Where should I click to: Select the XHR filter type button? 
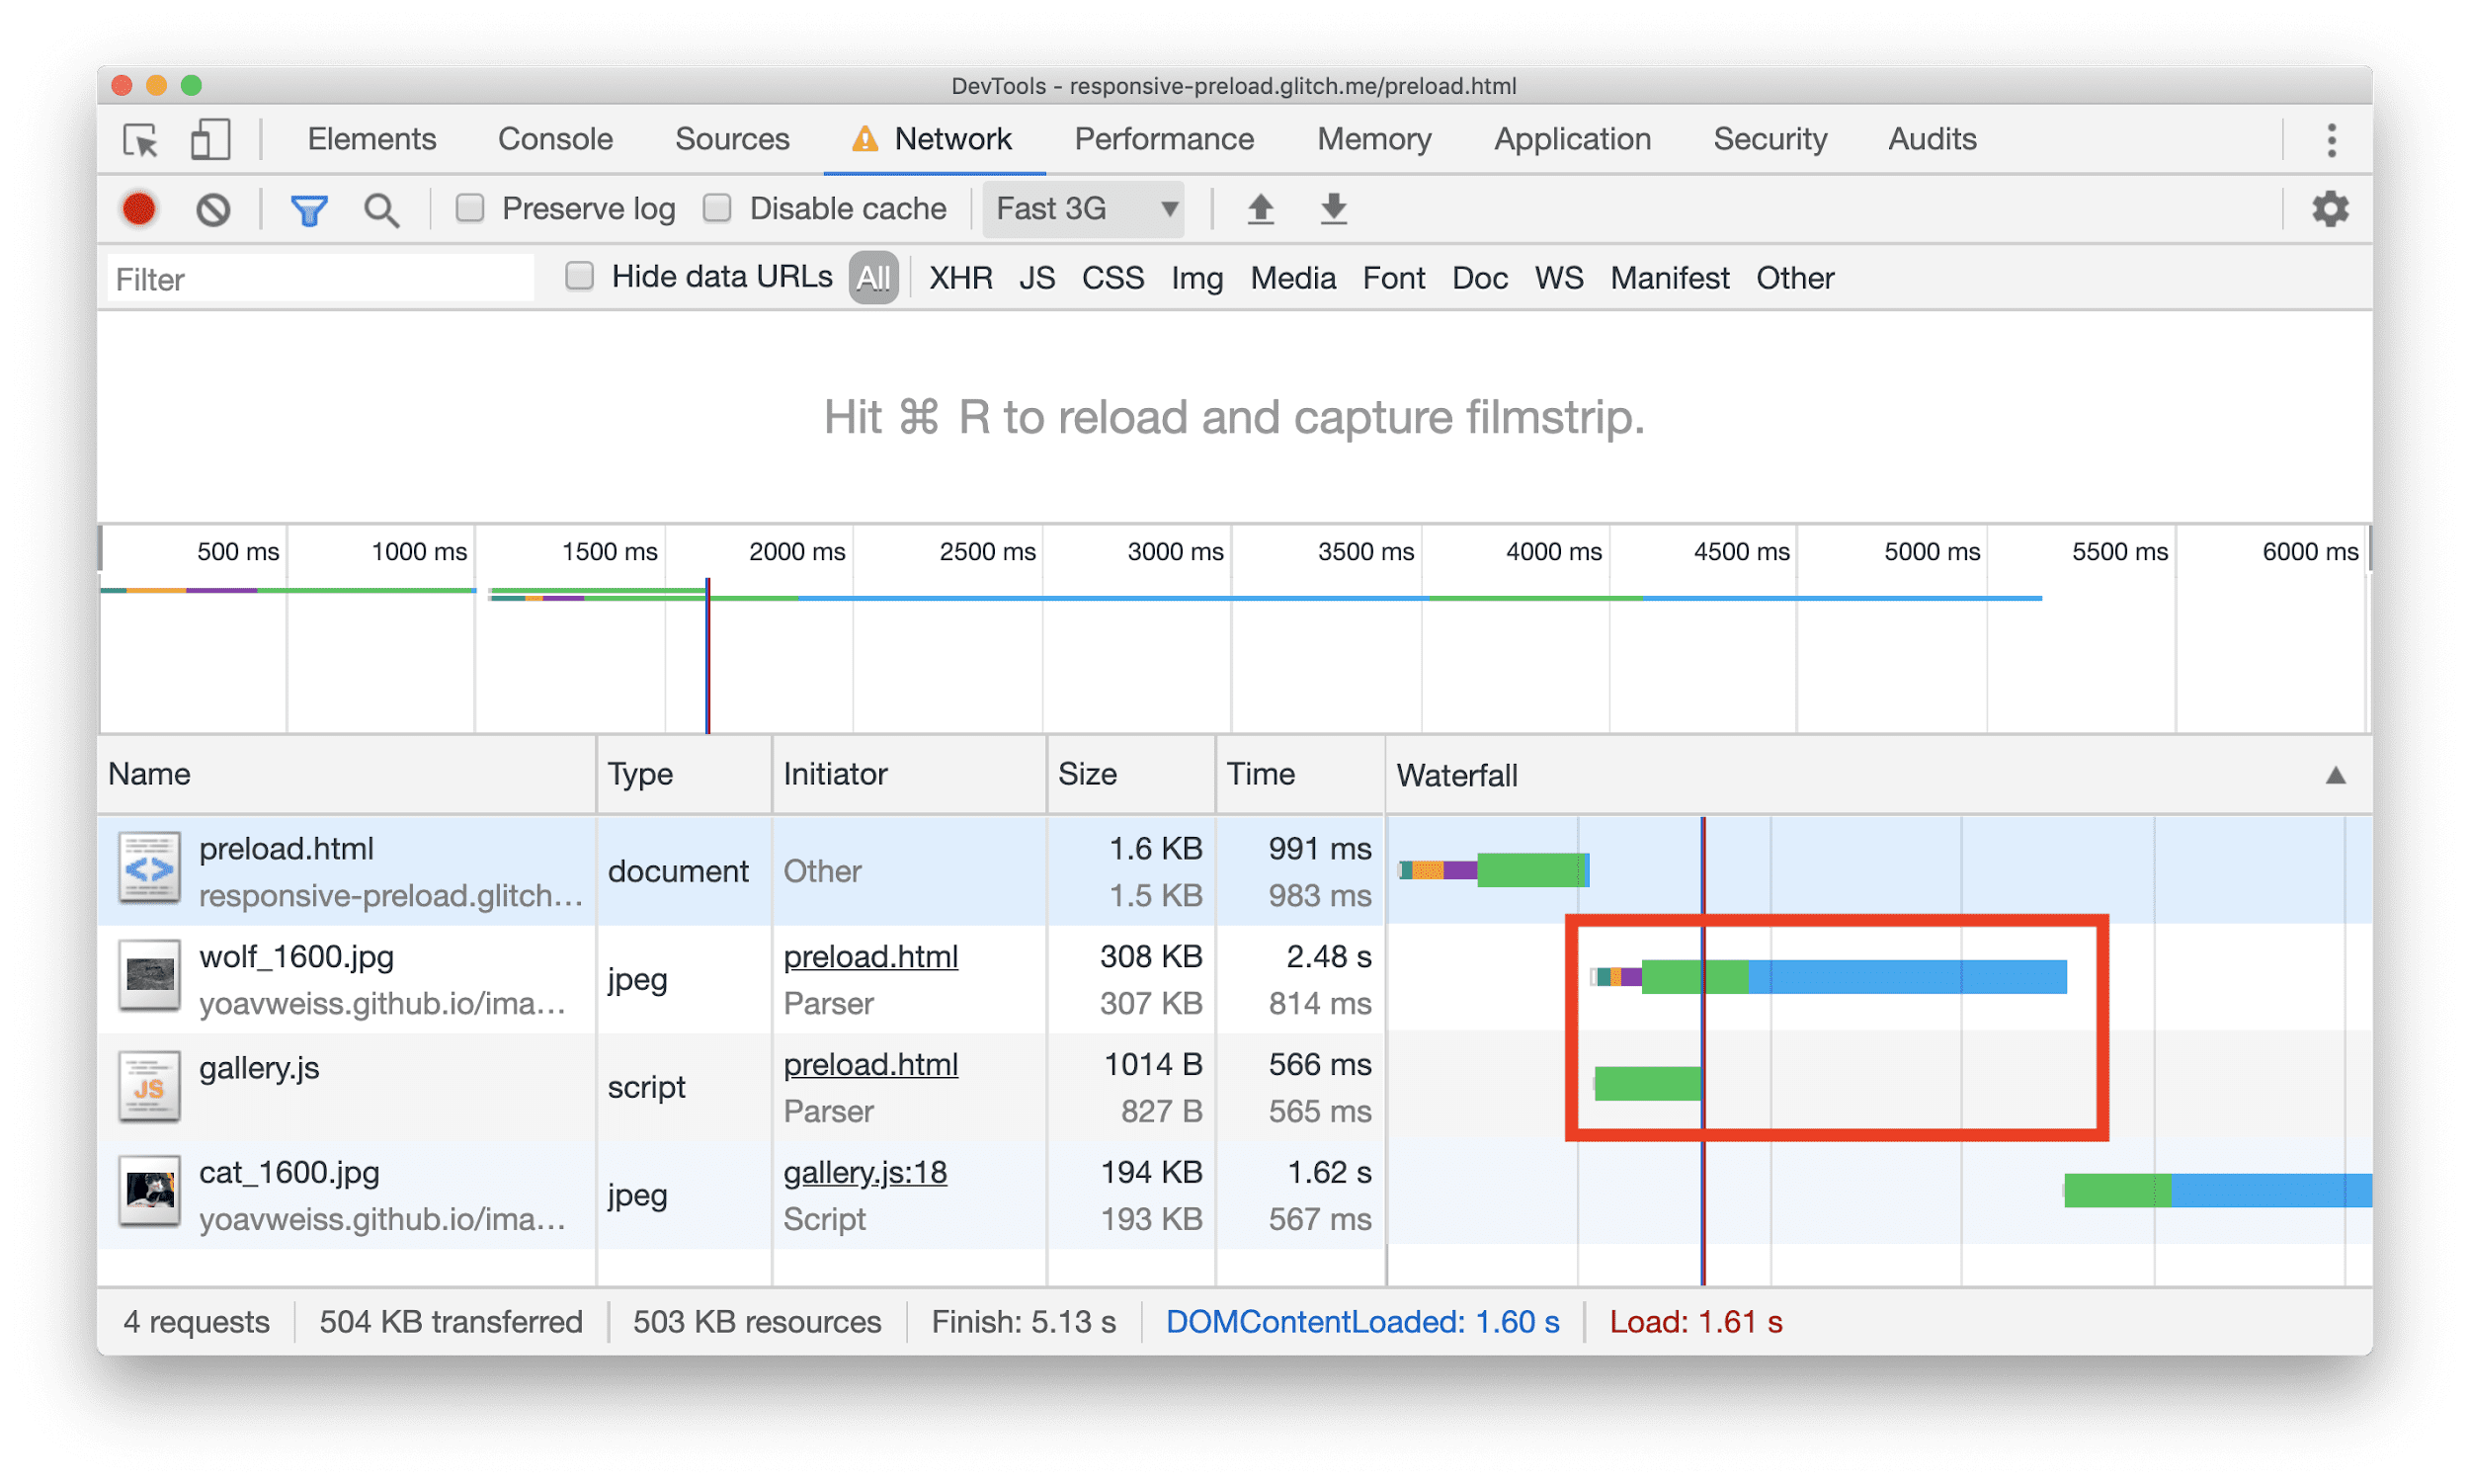tap(961, 277)
